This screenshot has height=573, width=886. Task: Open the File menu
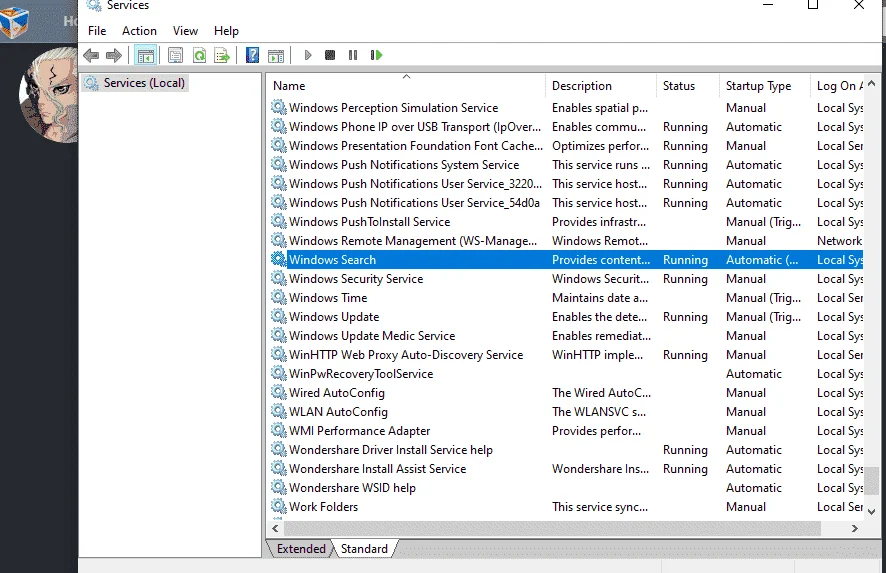coord(97,31)
